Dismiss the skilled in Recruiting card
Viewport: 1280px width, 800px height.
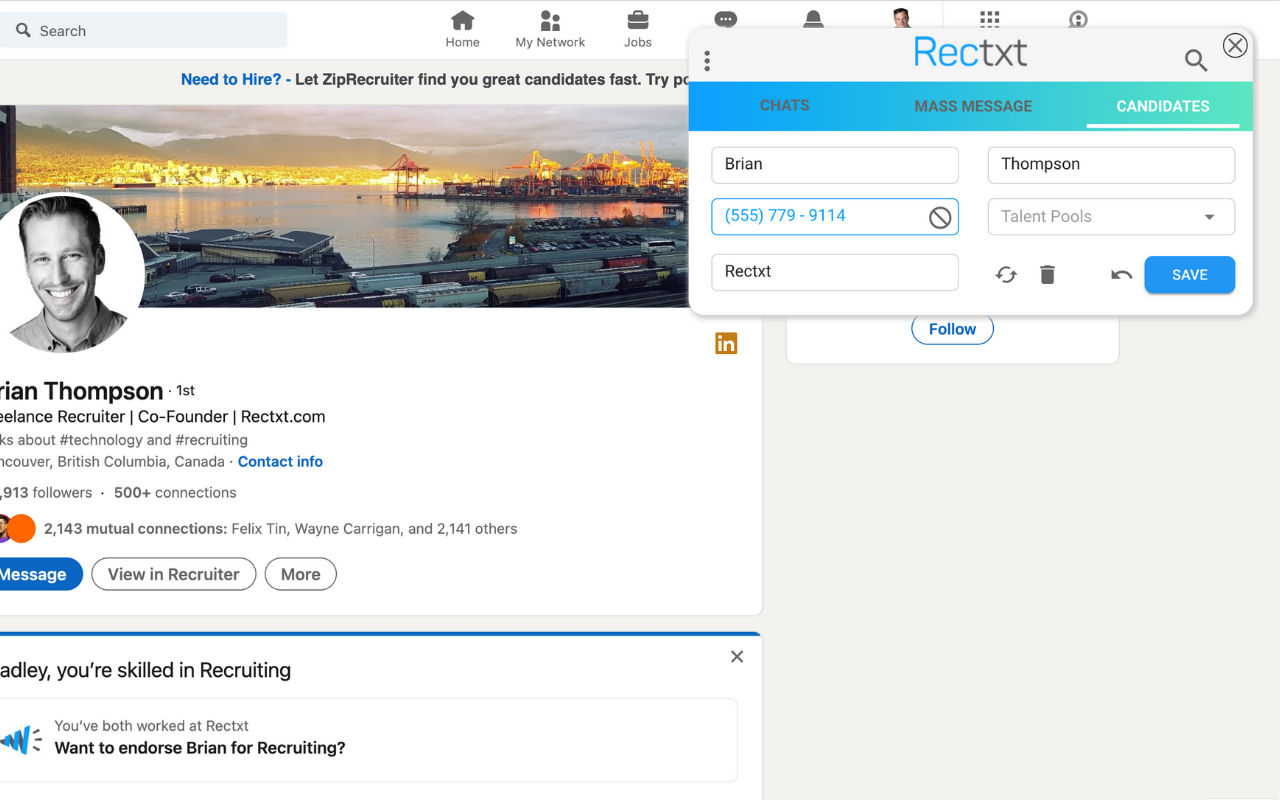click(x=737, y=657)
